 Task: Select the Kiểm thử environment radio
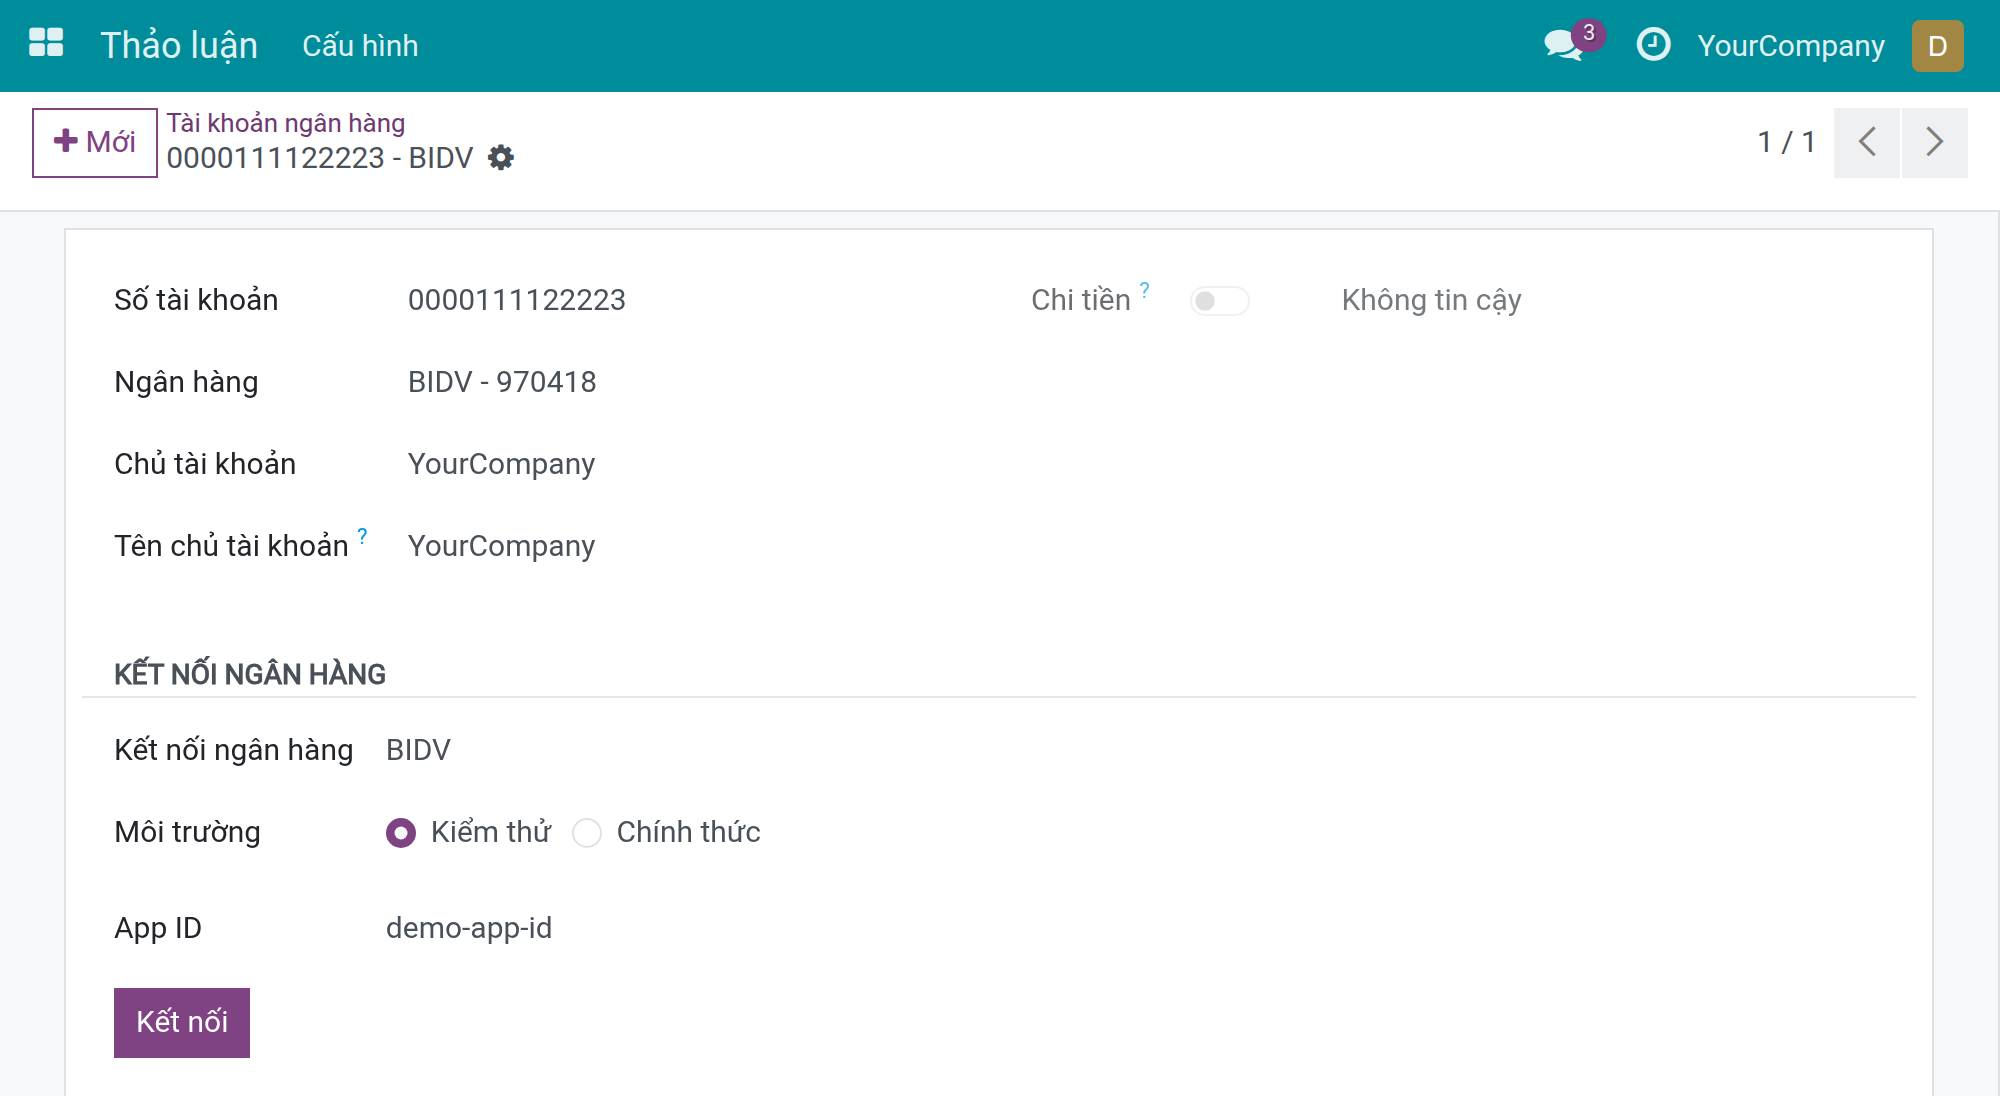click(x=401, y=833)
